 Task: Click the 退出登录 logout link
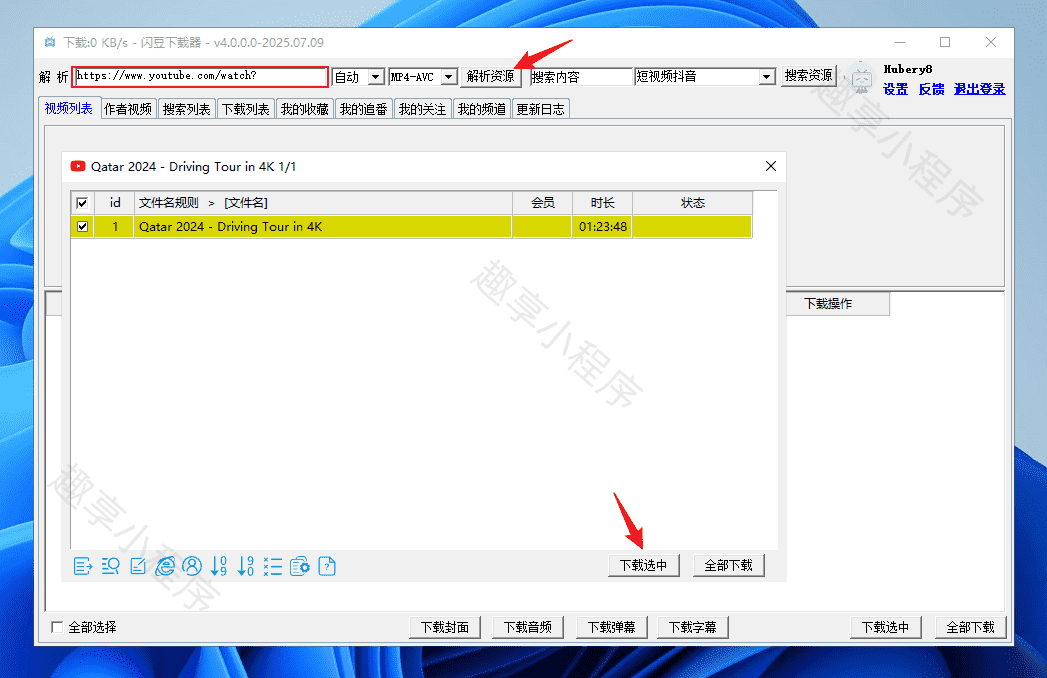coord(979,89)
